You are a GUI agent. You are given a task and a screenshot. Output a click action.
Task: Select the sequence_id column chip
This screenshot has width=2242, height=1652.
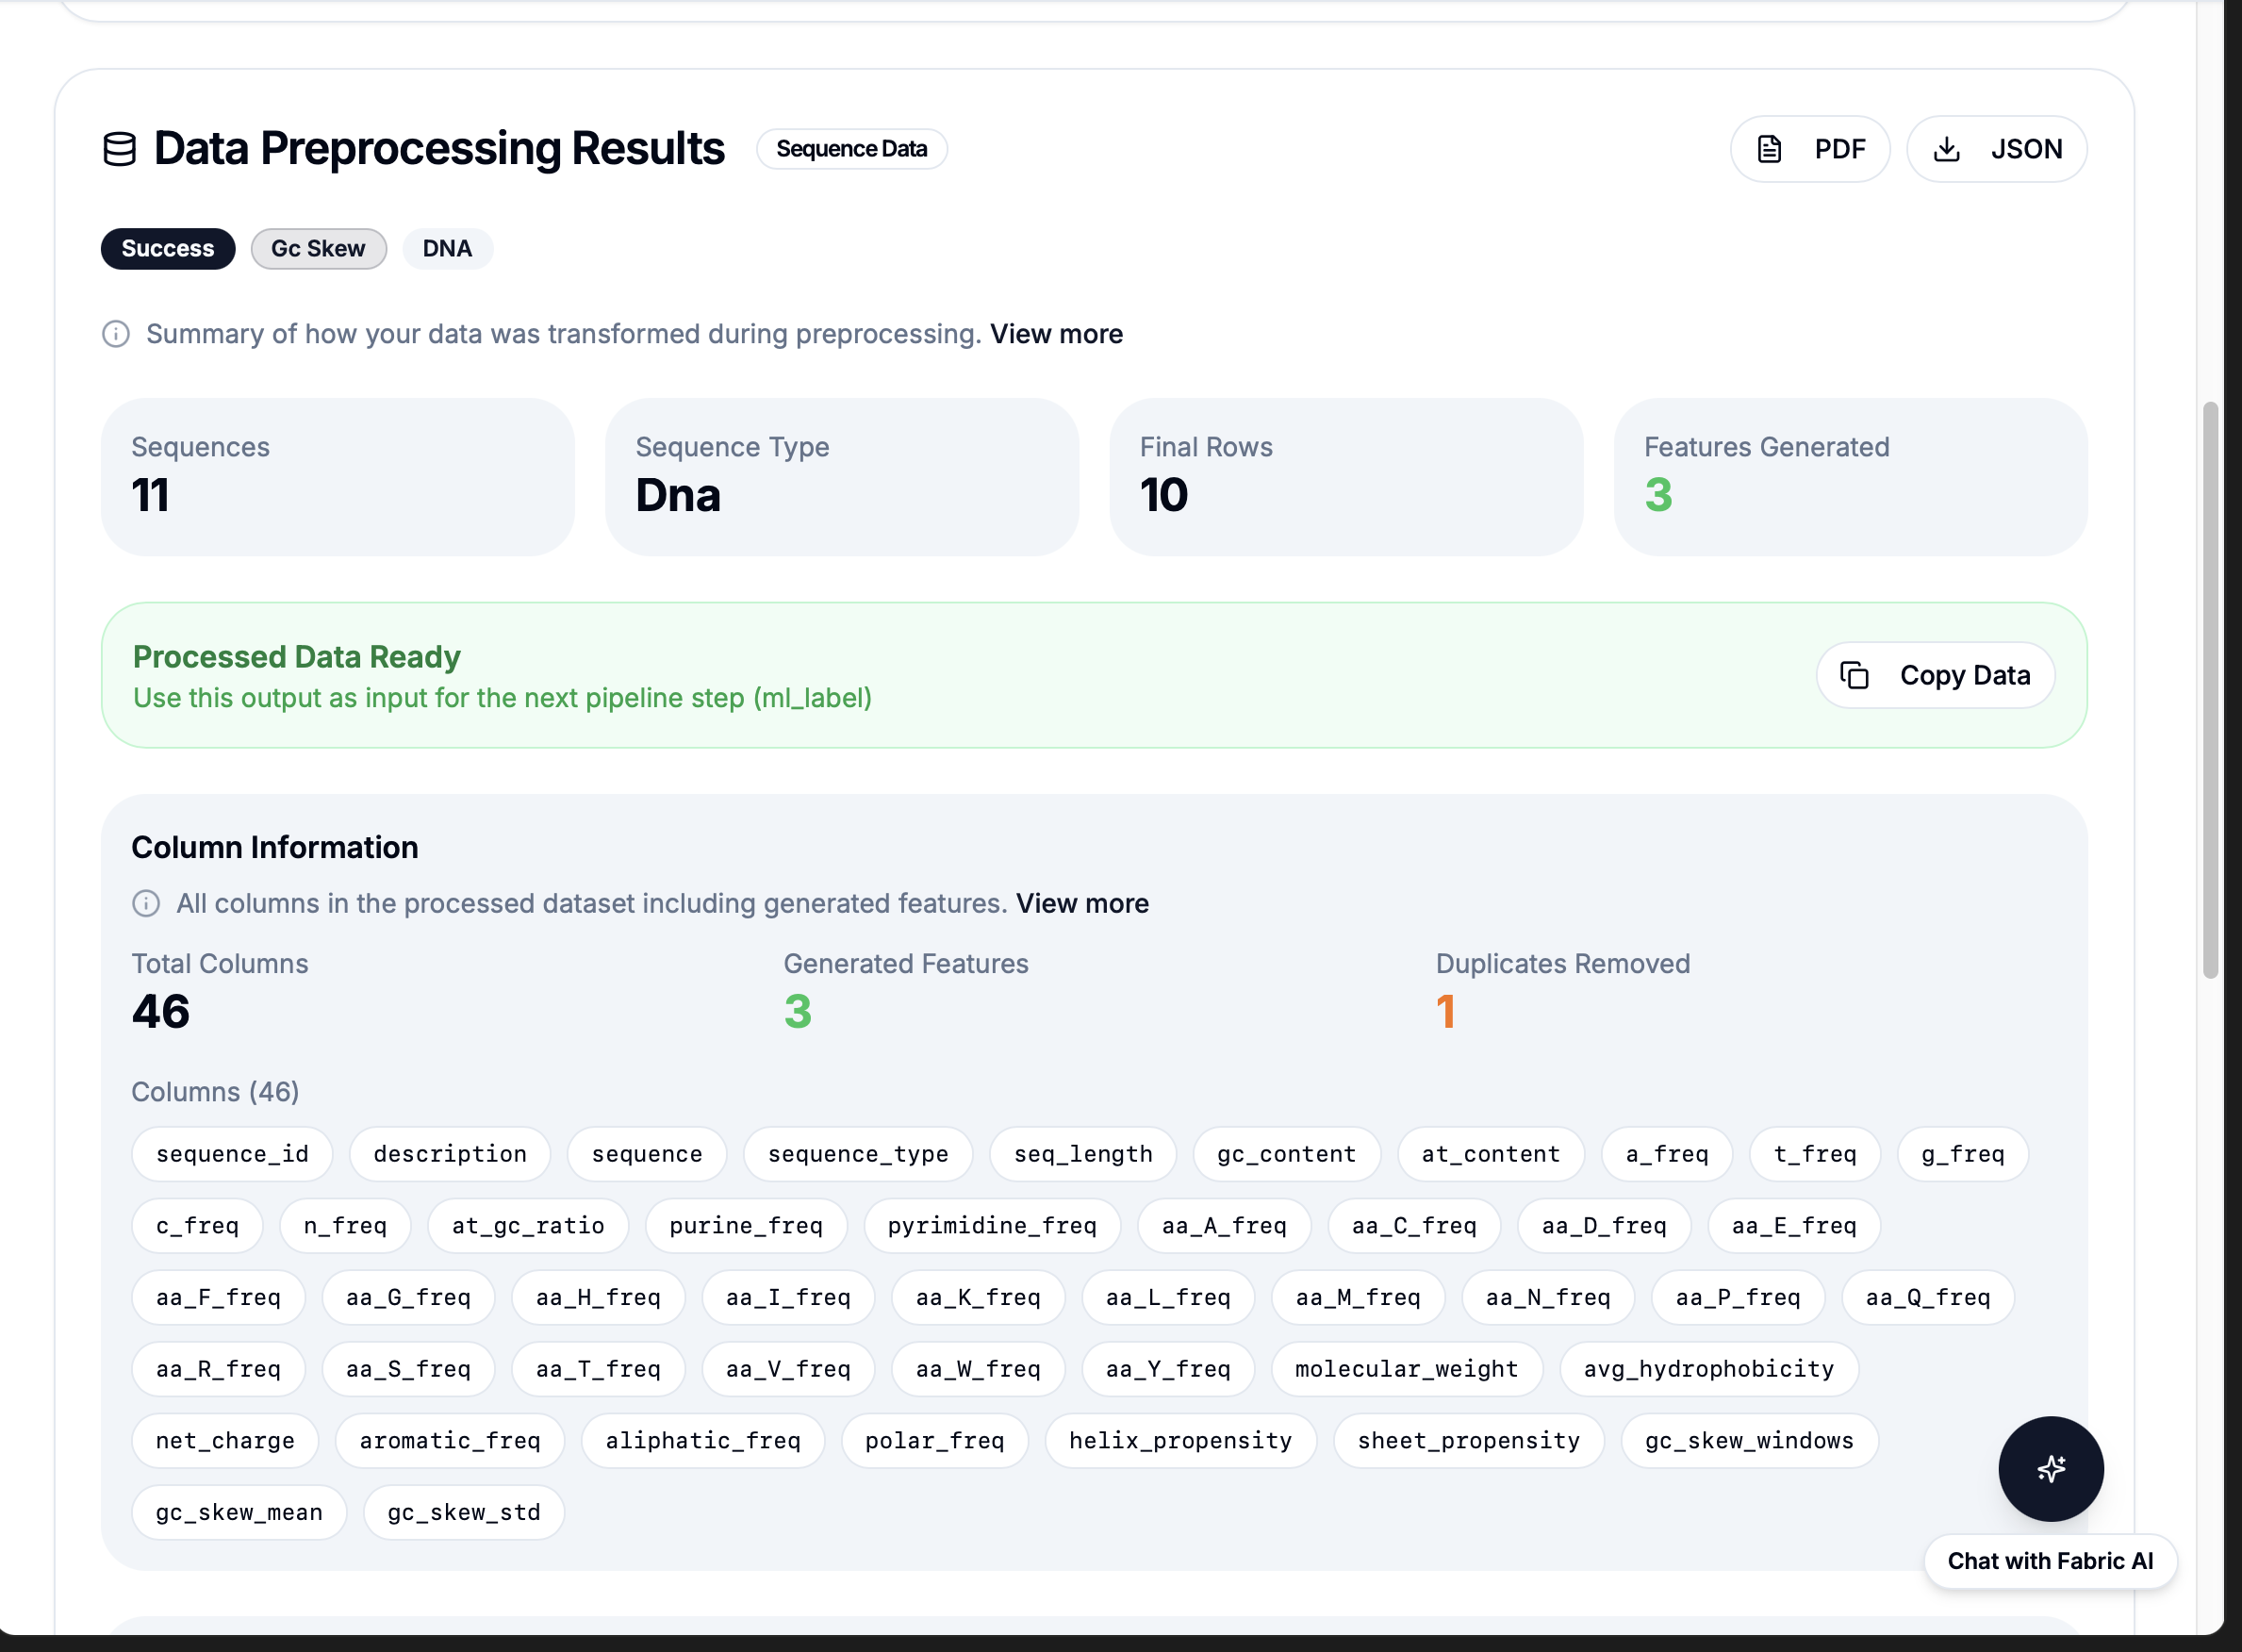[232, 1154]
